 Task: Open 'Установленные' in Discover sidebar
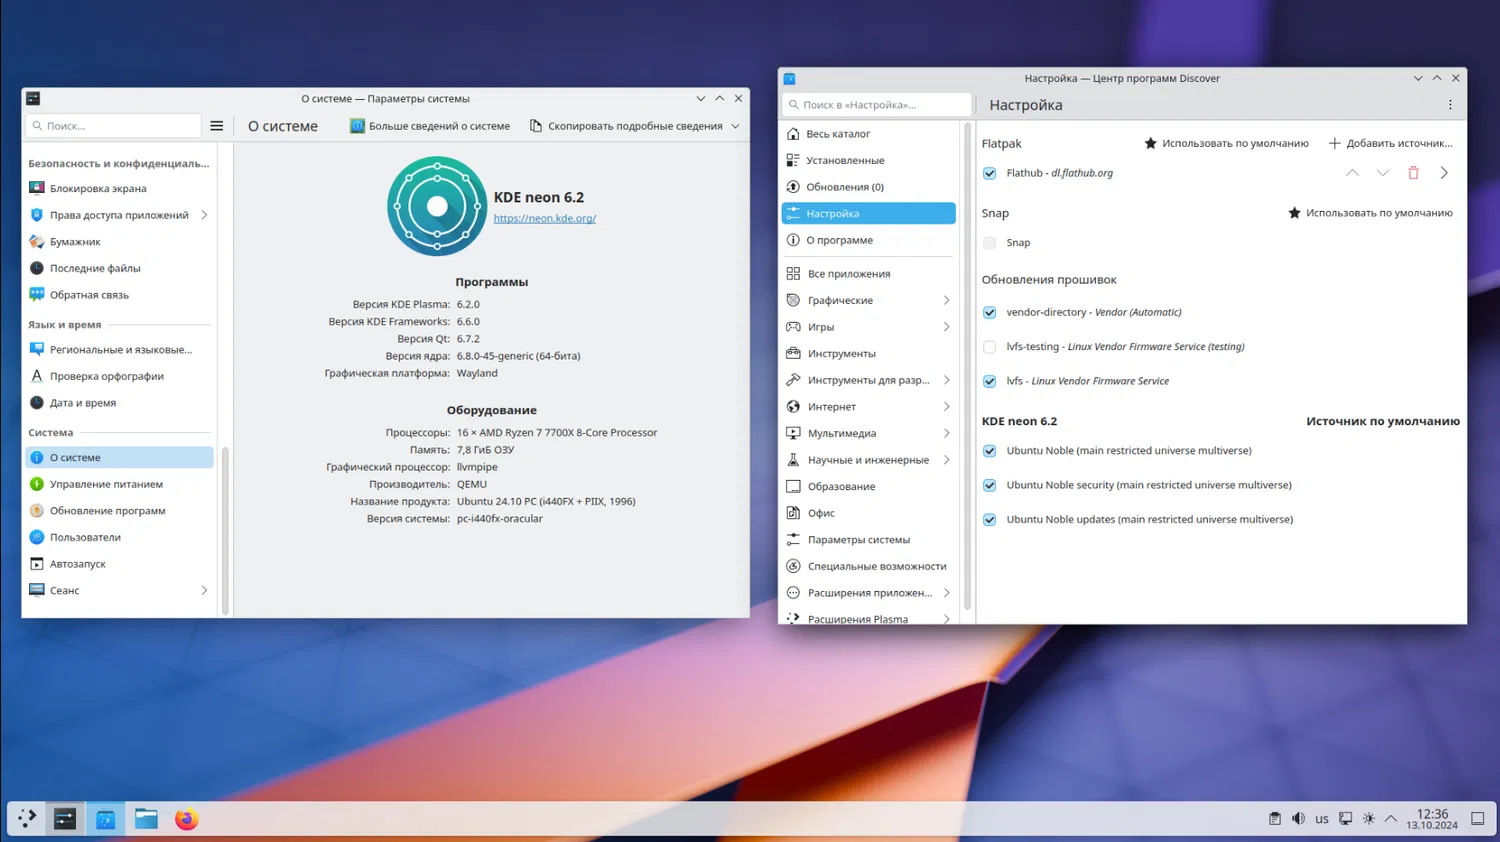(x=868, y=160)
